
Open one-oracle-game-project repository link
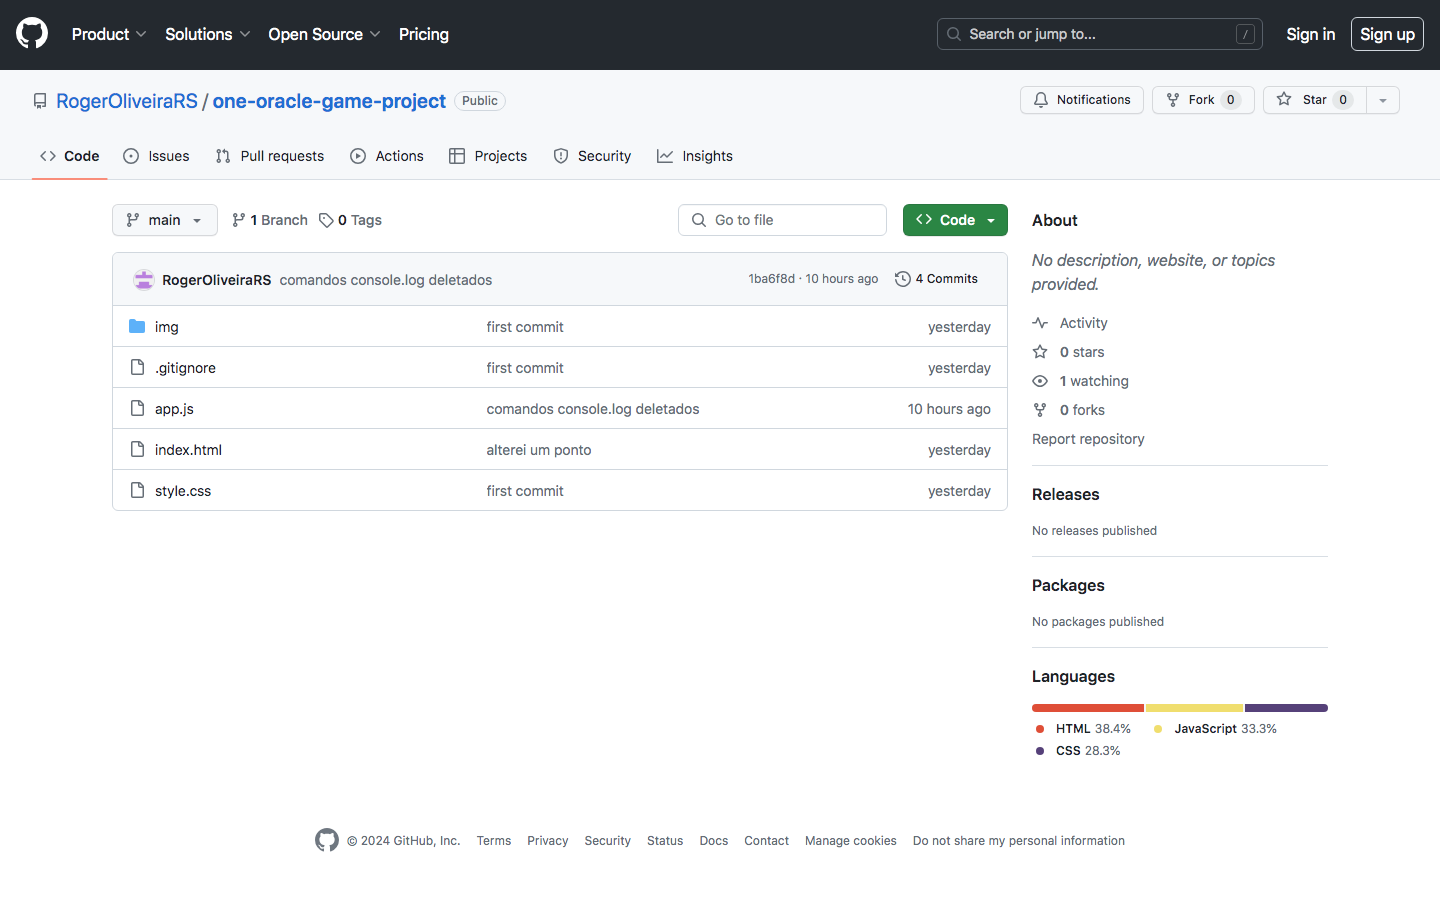[x=329, y=101]
